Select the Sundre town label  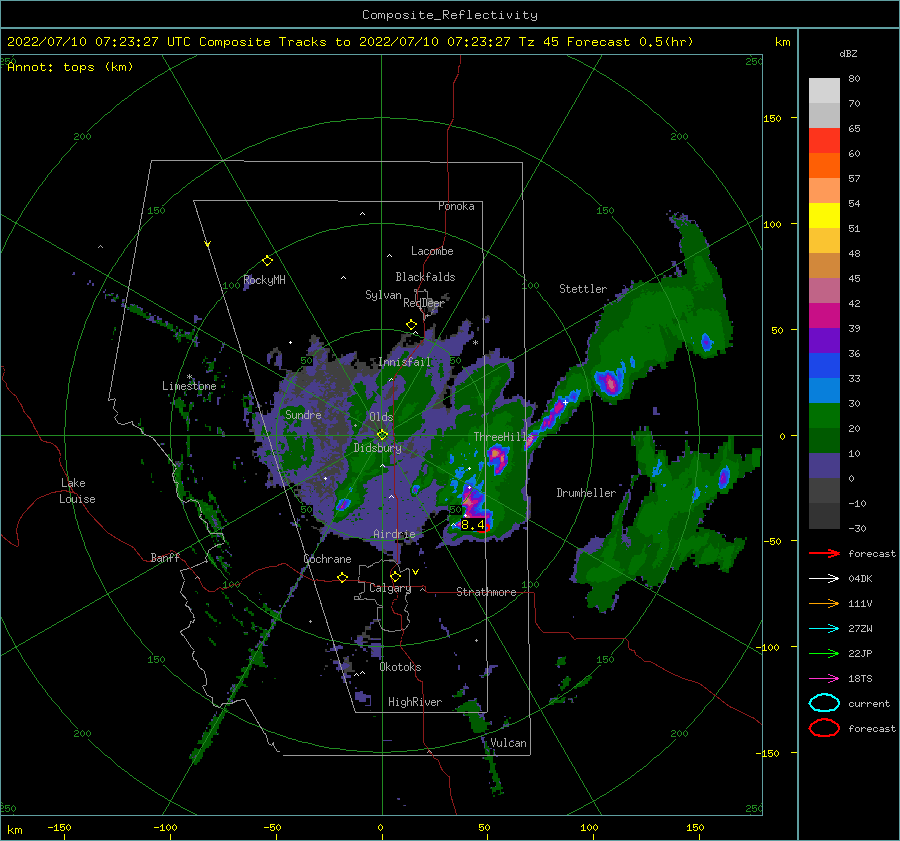(303, 414)
